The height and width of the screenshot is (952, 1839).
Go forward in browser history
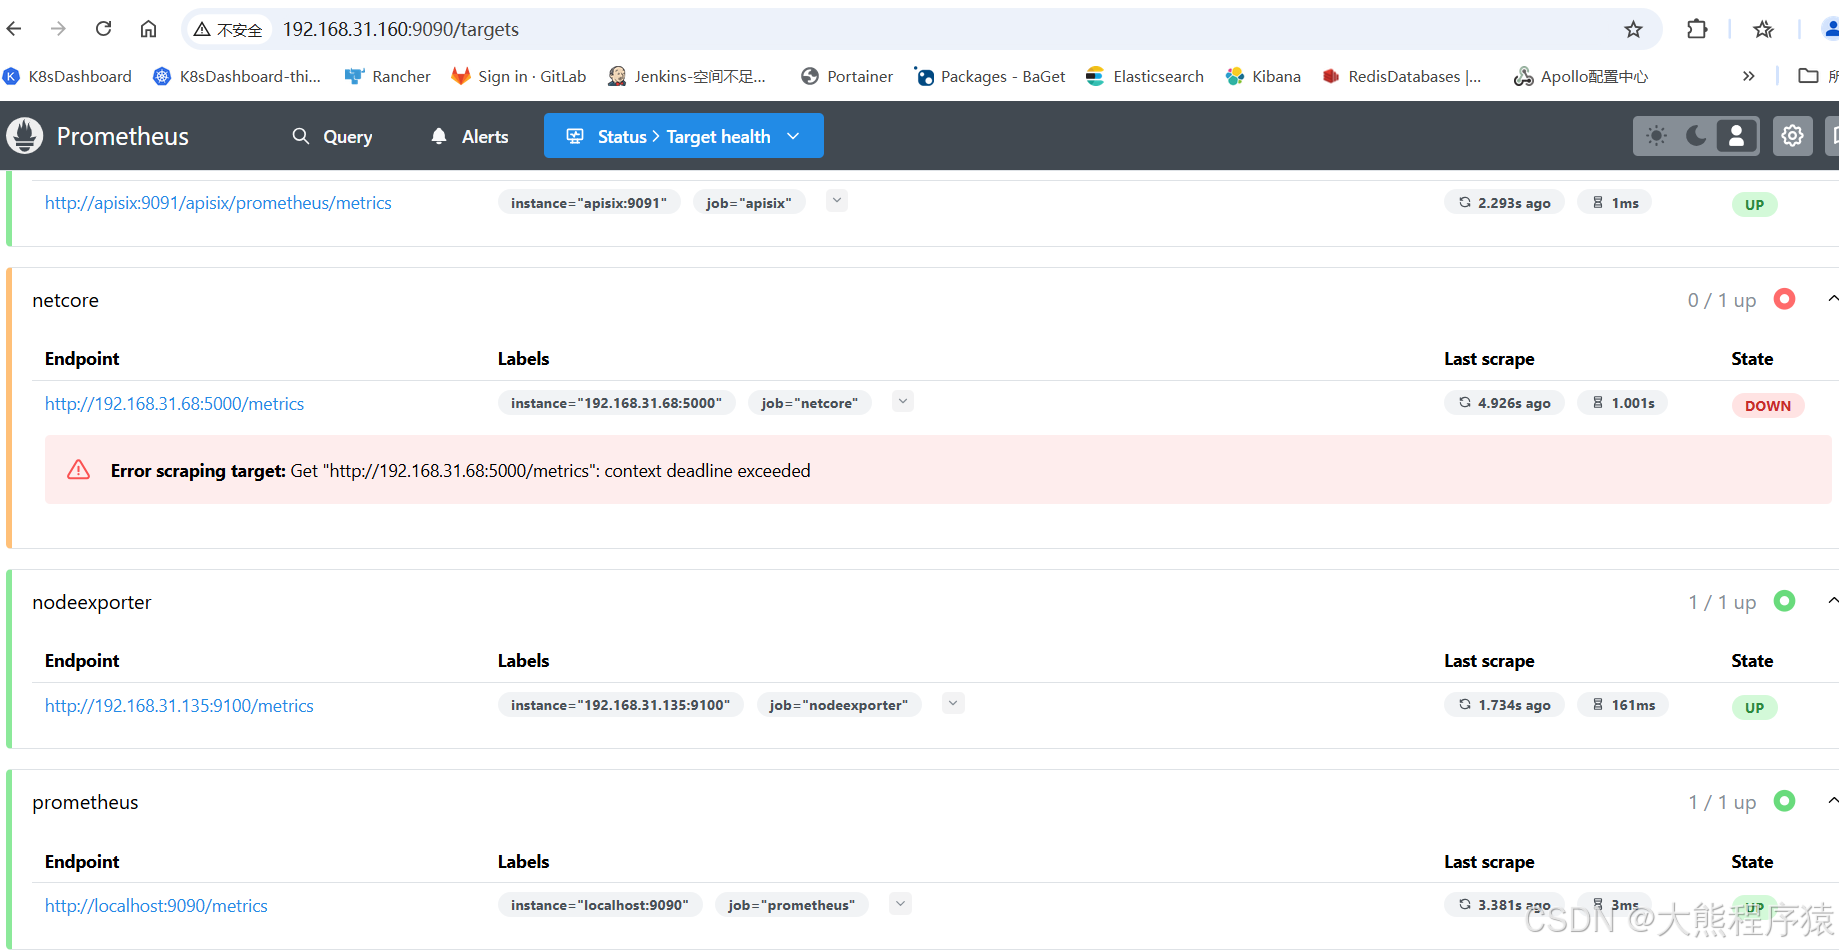(x=58, y=29)
